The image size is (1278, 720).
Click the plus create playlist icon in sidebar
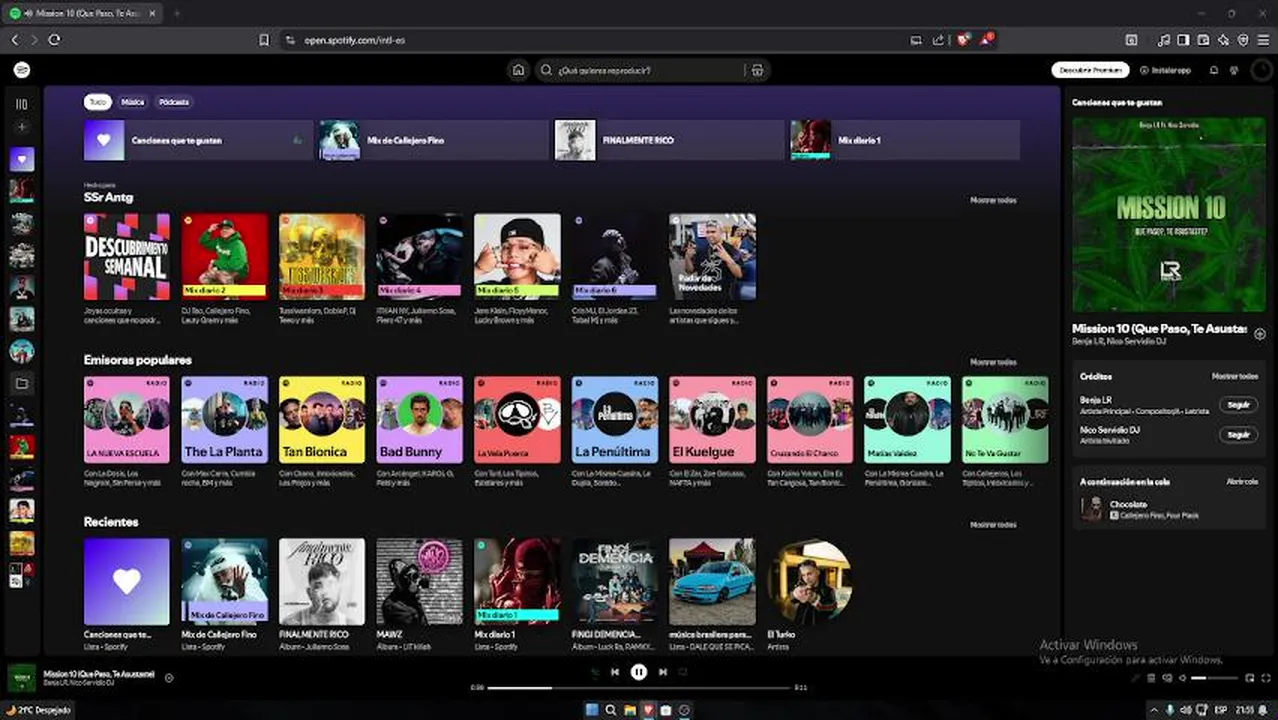(x=22, y=128)
